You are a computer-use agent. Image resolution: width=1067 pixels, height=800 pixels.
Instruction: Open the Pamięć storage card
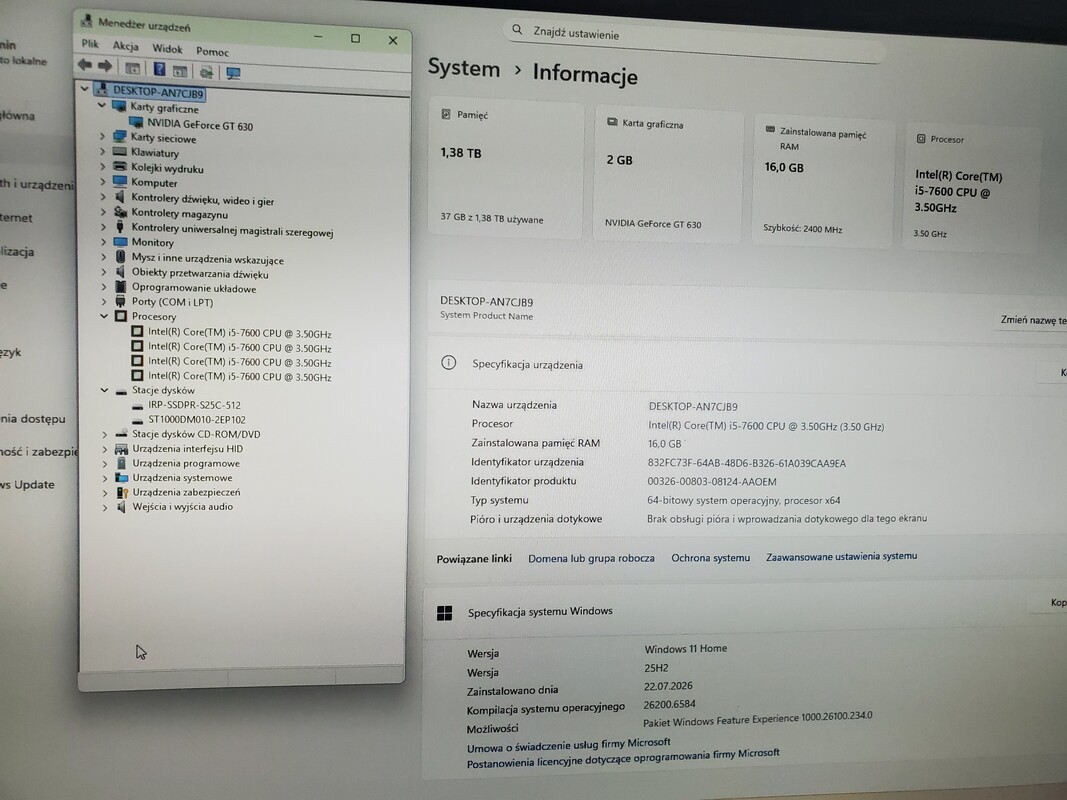pyautogui.click(x=506, y=168)
